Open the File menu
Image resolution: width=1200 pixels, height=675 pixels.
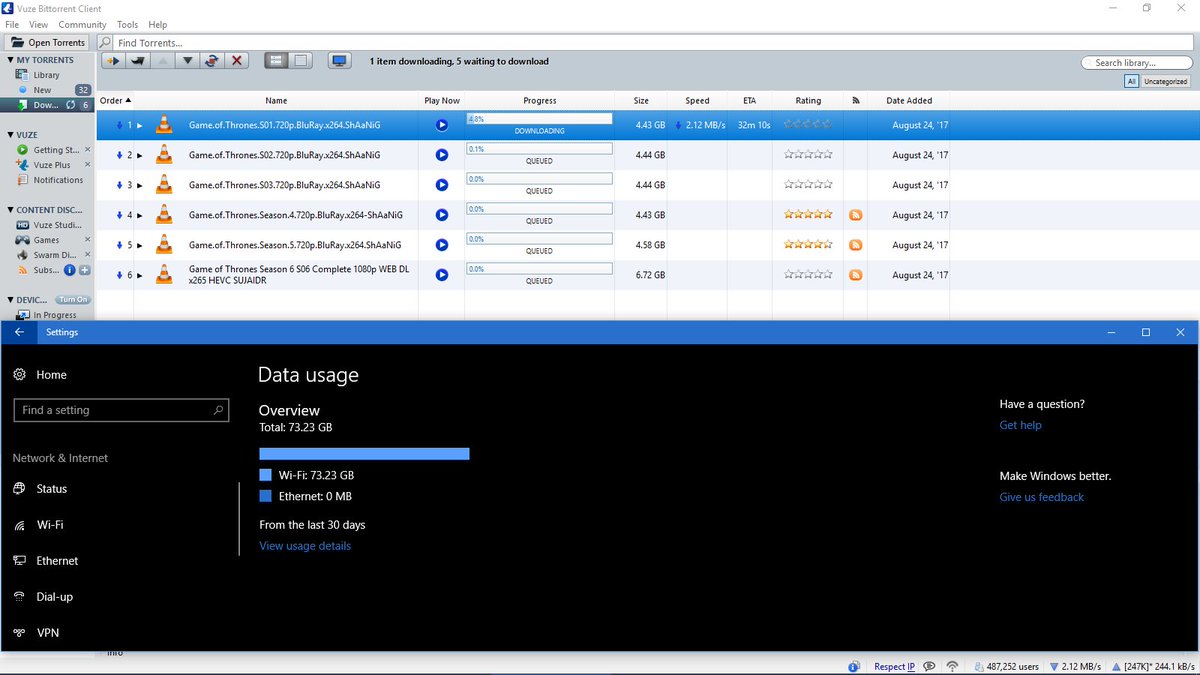click(x=12, y=24)
